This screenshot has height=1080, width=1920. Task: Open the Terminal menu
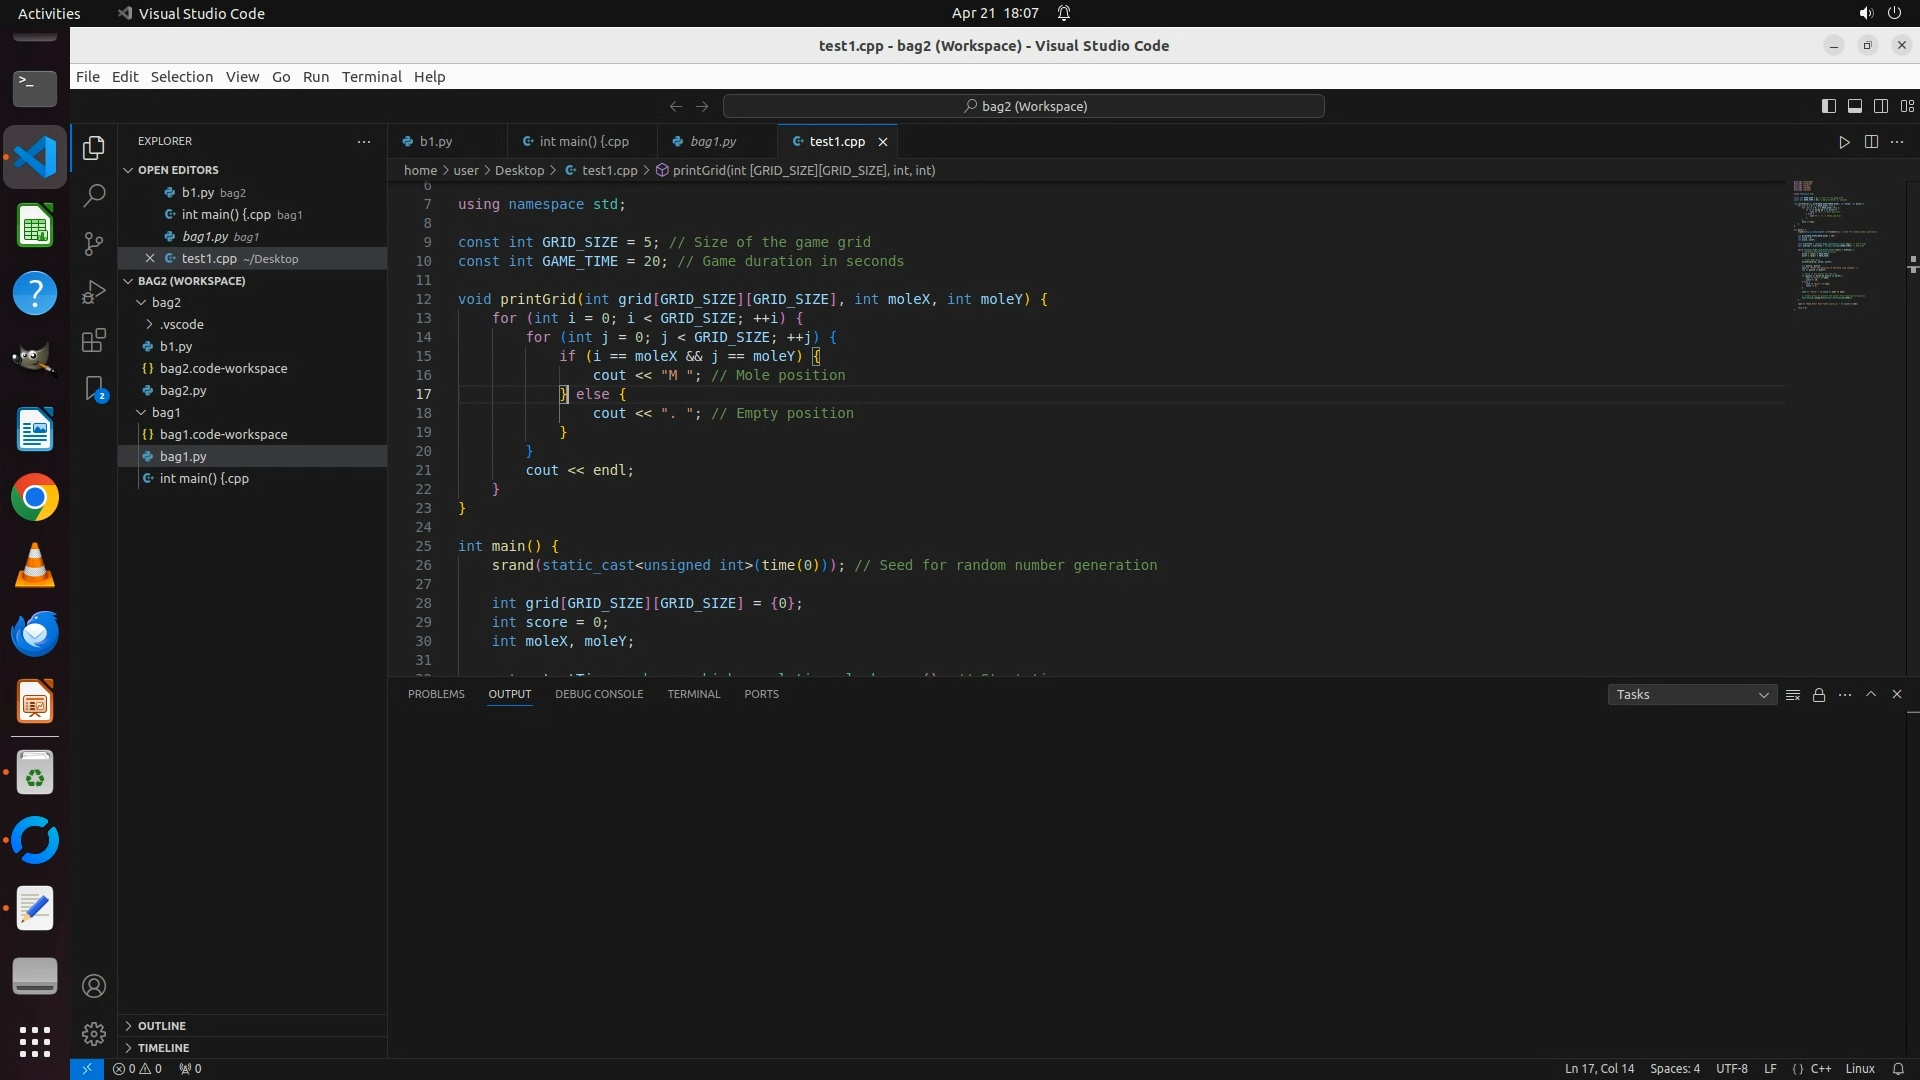[x=371, y=77]
